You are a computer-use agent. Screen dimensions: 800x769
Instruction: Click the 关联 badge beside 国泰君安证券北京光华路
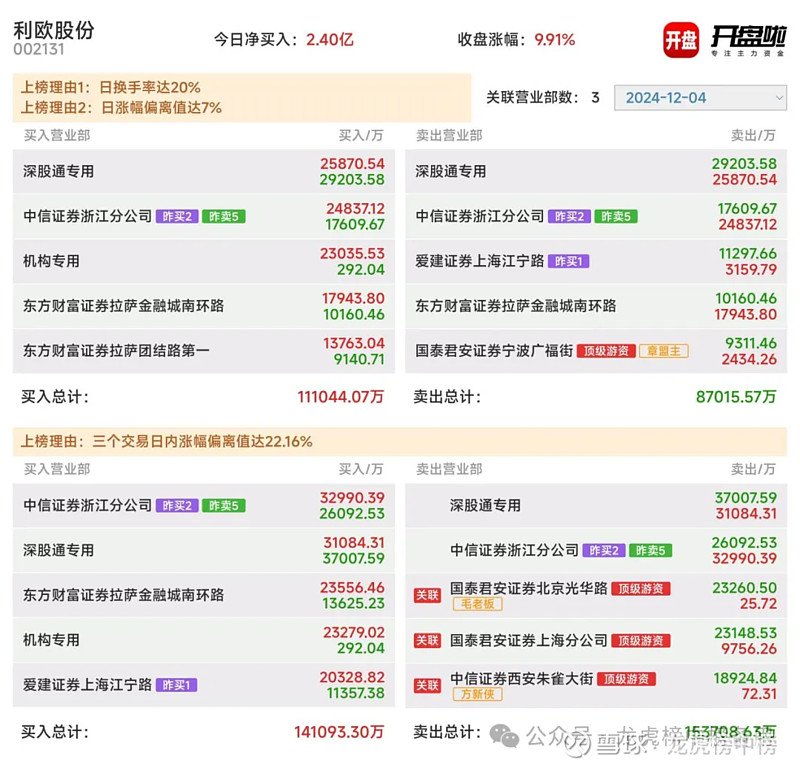427,595
